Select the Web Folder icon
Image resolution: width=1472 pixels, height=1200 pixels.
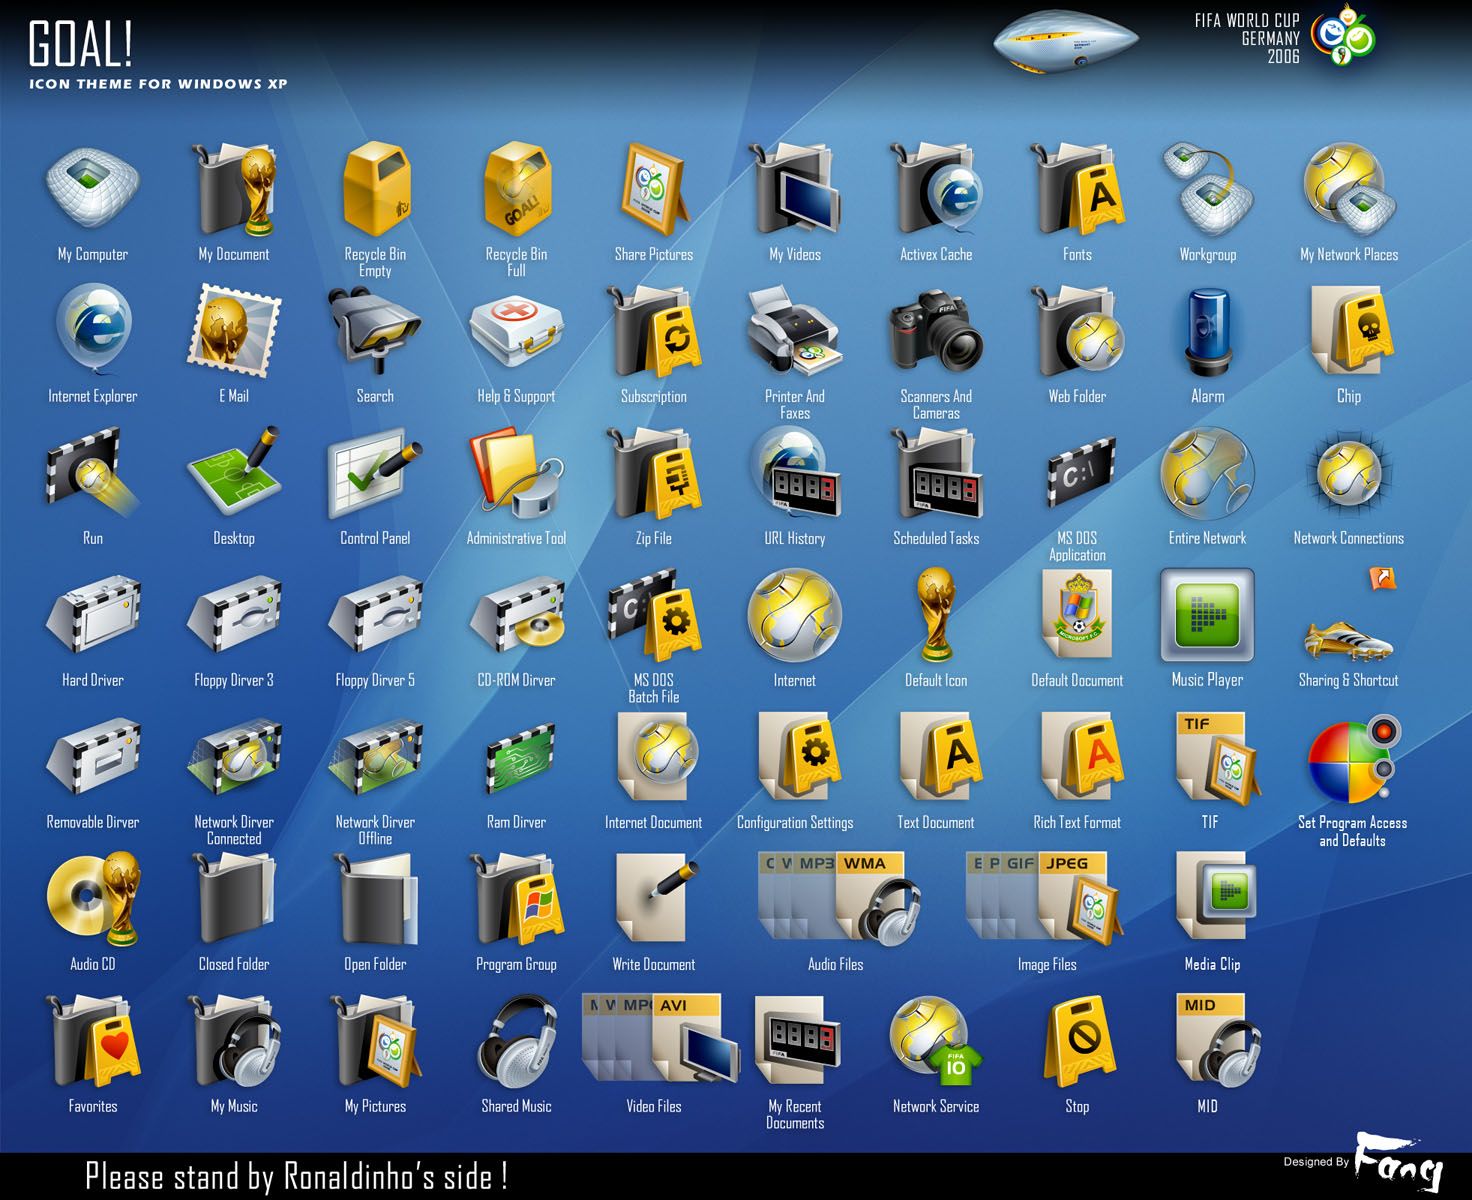1078,330
